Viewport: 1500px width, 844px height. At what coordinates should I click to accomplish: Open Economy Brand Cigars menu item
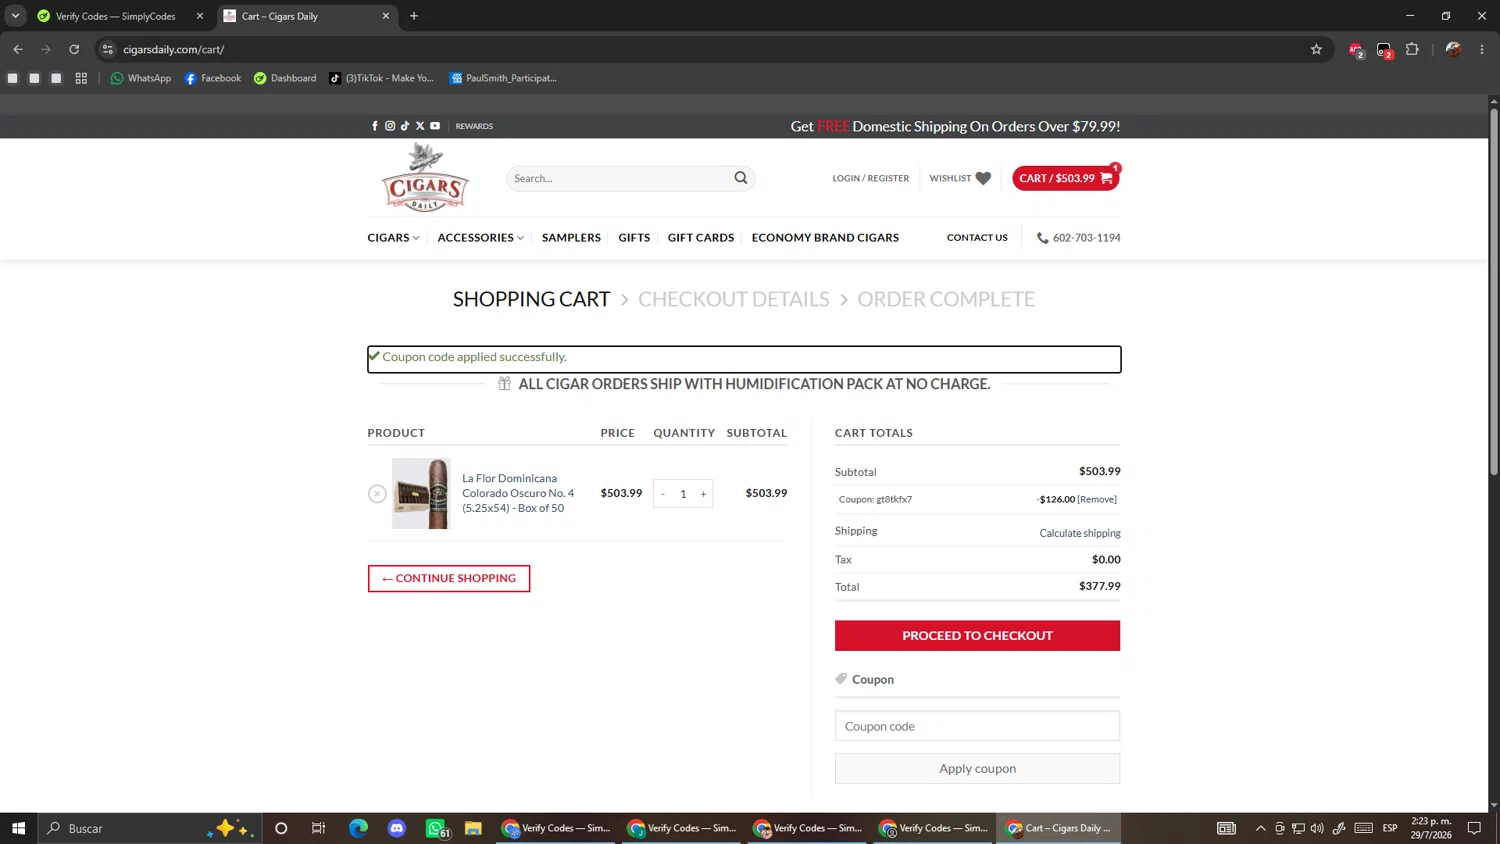825,238
